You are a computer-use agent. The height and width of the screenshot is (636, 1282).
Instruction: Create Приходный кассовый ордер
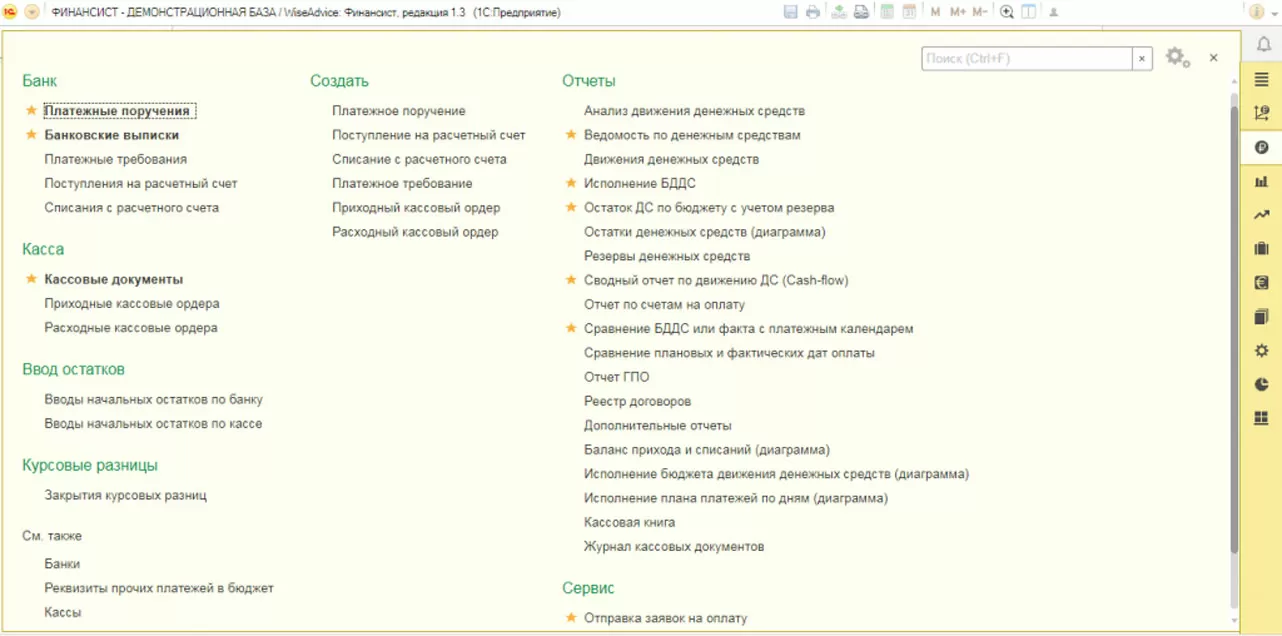click(x=416, y=208)
